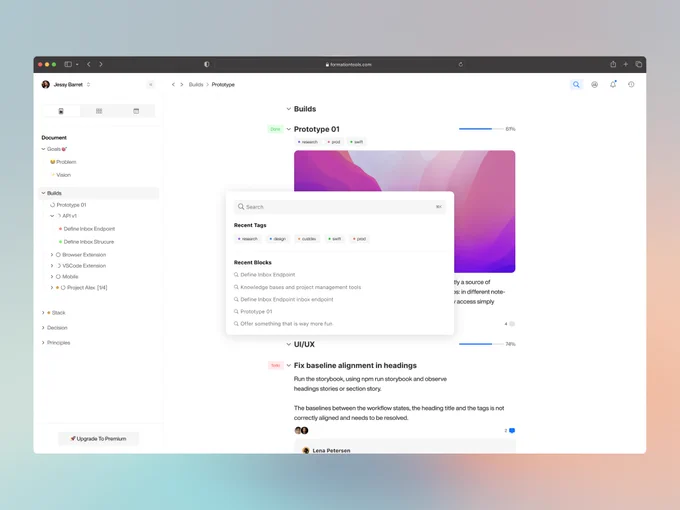Screen dimensions: 680x510
Task: Open notifications bell icon
Action: tap(613, 85)
